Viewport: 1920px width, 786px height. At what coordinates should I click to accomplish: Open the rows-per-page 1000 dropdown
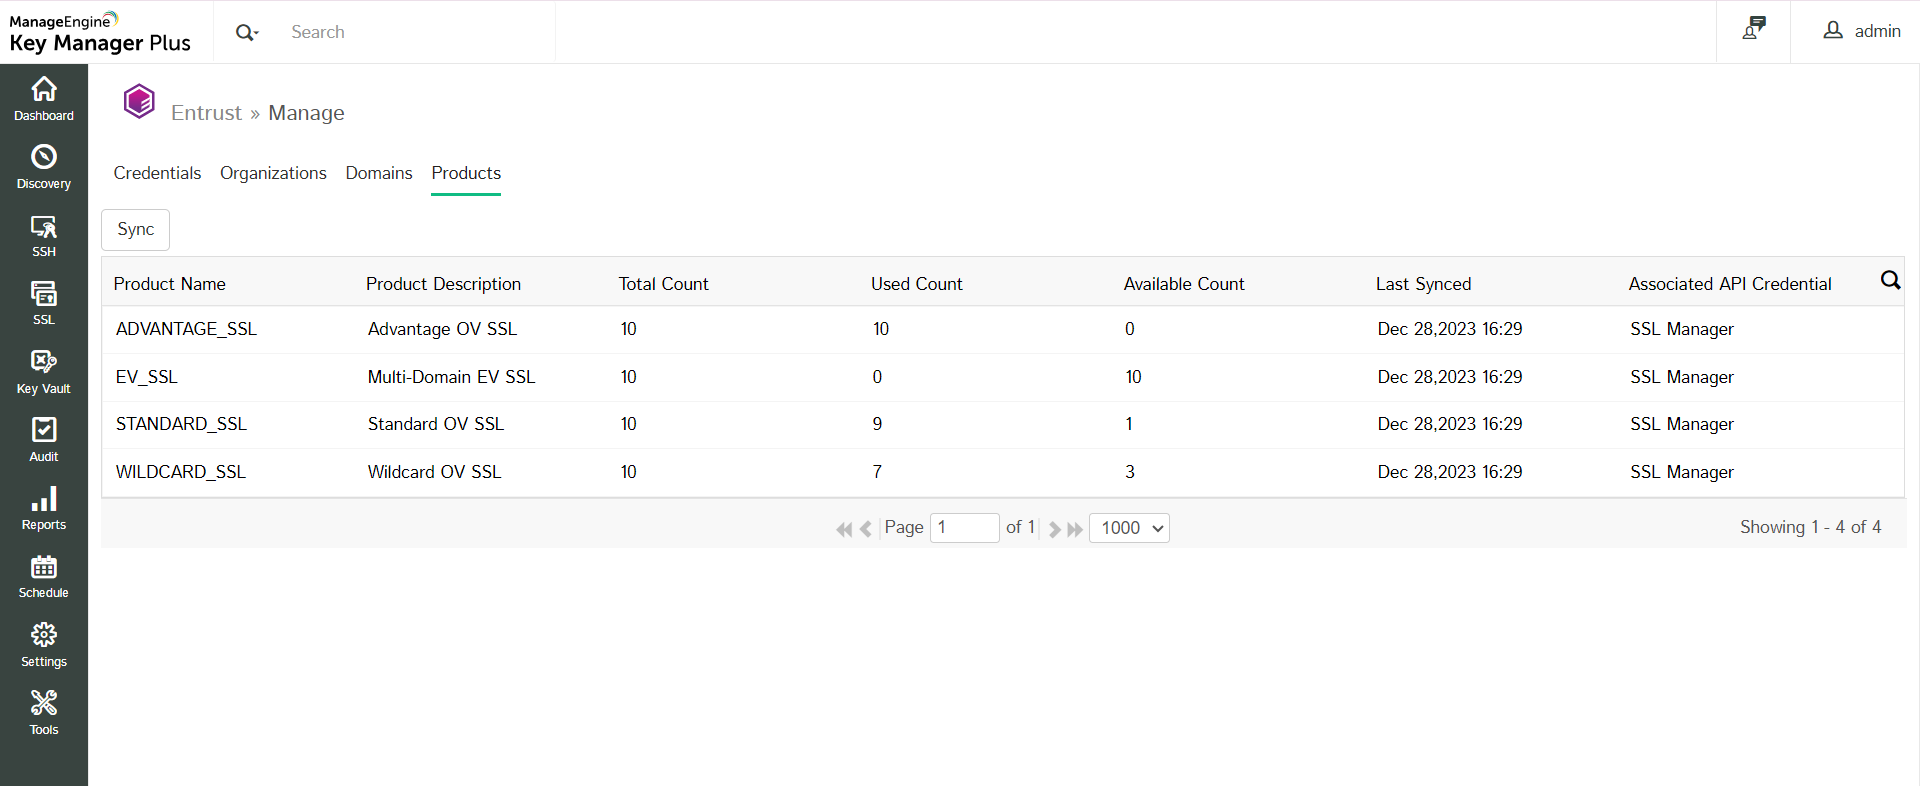pos(1129,528)
